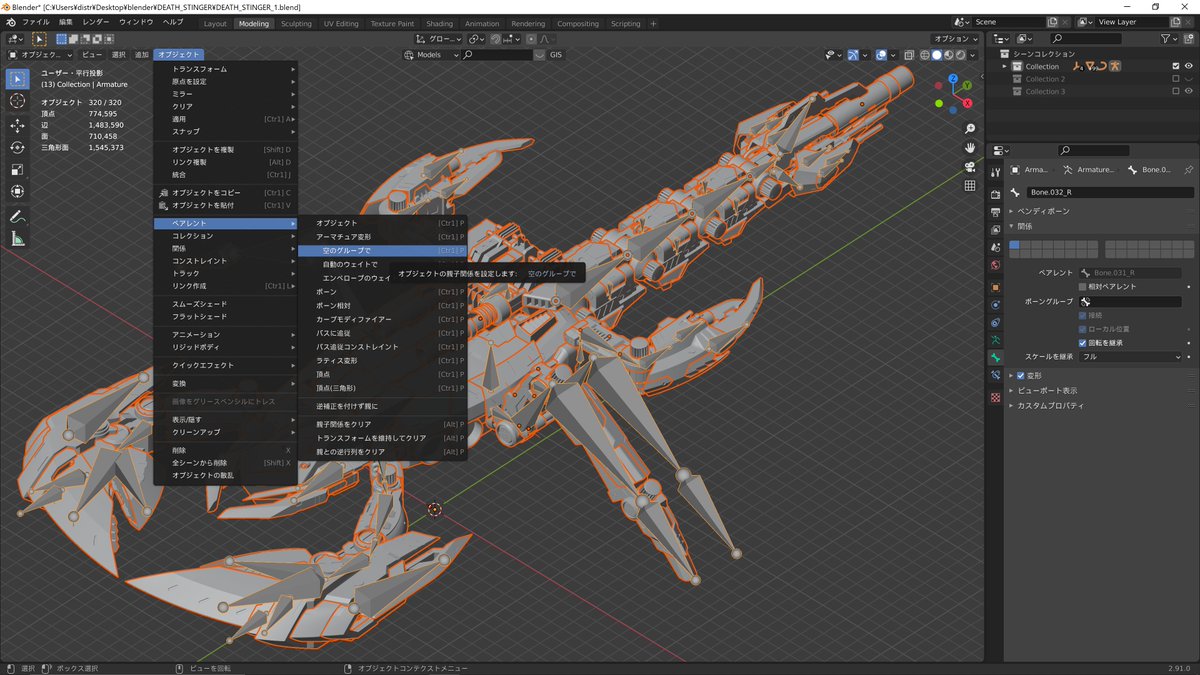Screen dimensions: 1200x675
Task: Select the Rotate tool in left toolbar
Action: pyautogui.click(x=17, y=147)
